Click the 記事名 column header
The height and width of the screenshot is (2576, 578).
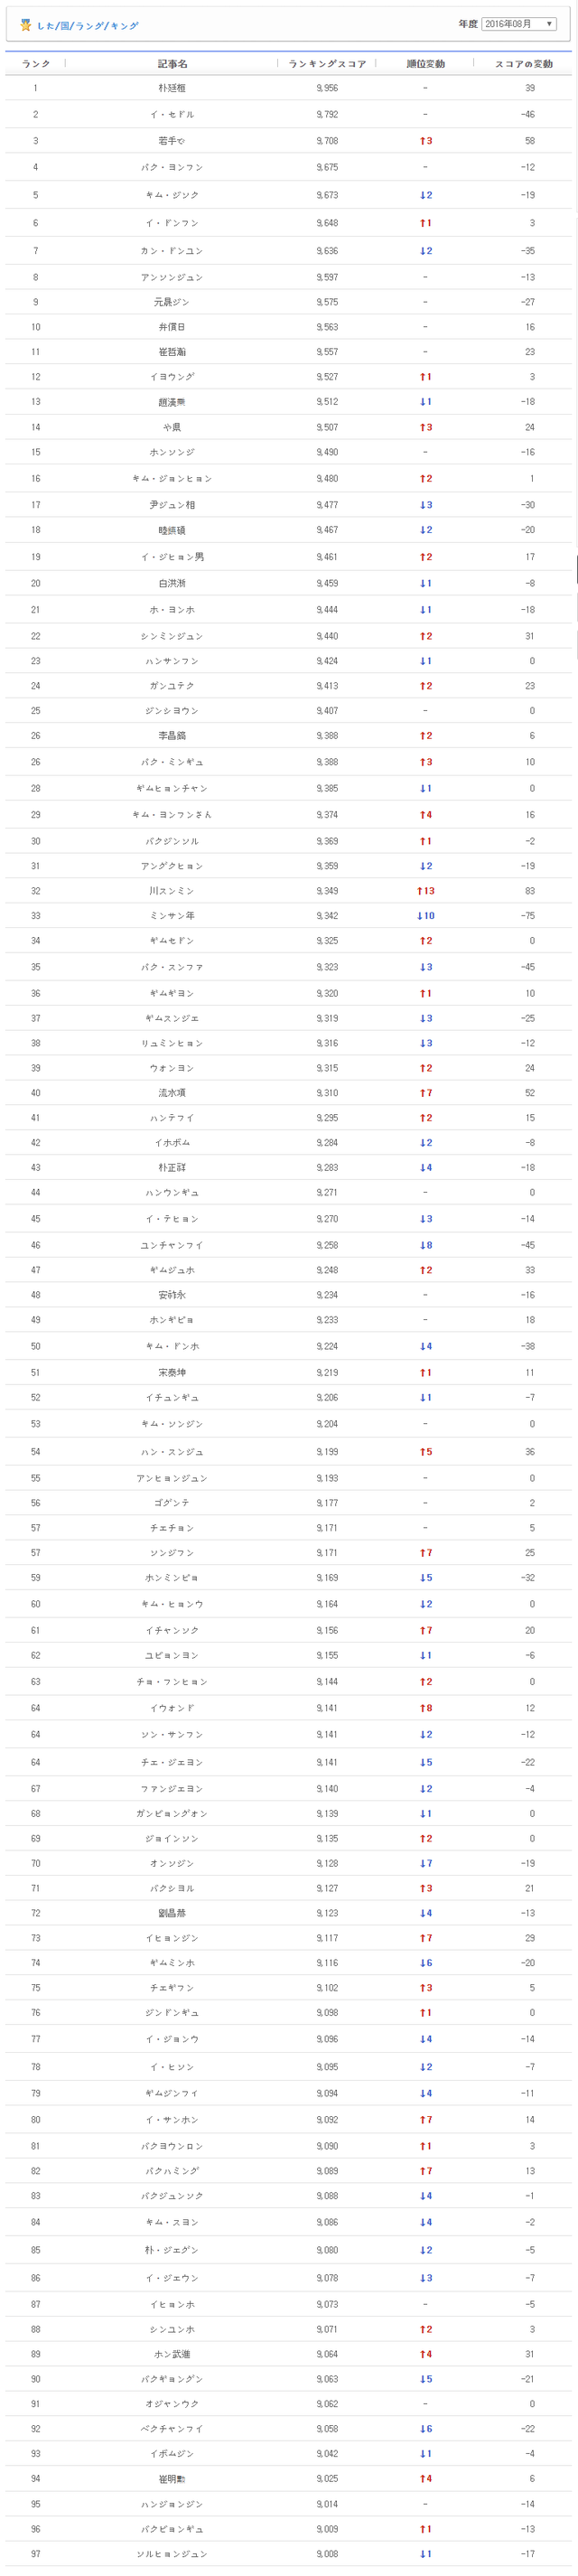click(x=172, y=64)
